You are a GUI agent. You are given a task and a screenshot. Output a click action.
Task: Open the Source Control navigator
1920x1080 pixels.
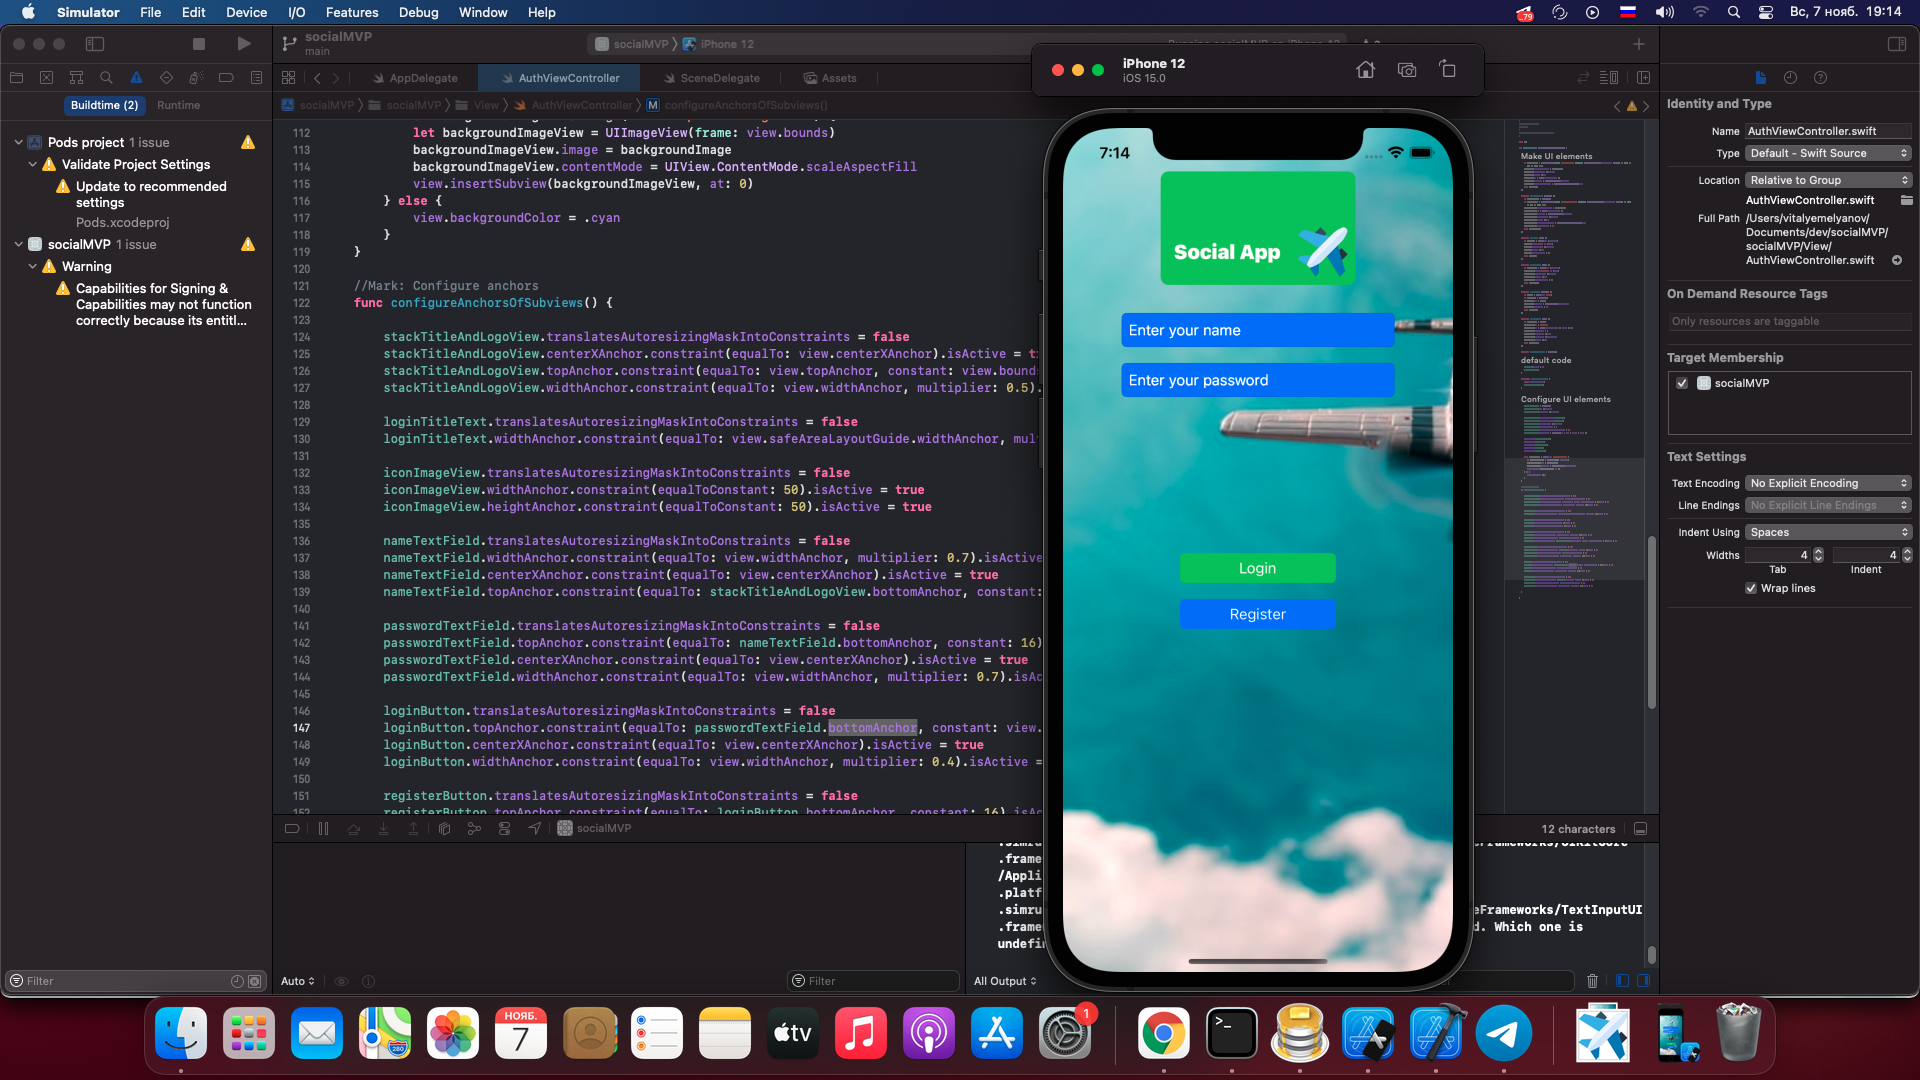[46, 78]
